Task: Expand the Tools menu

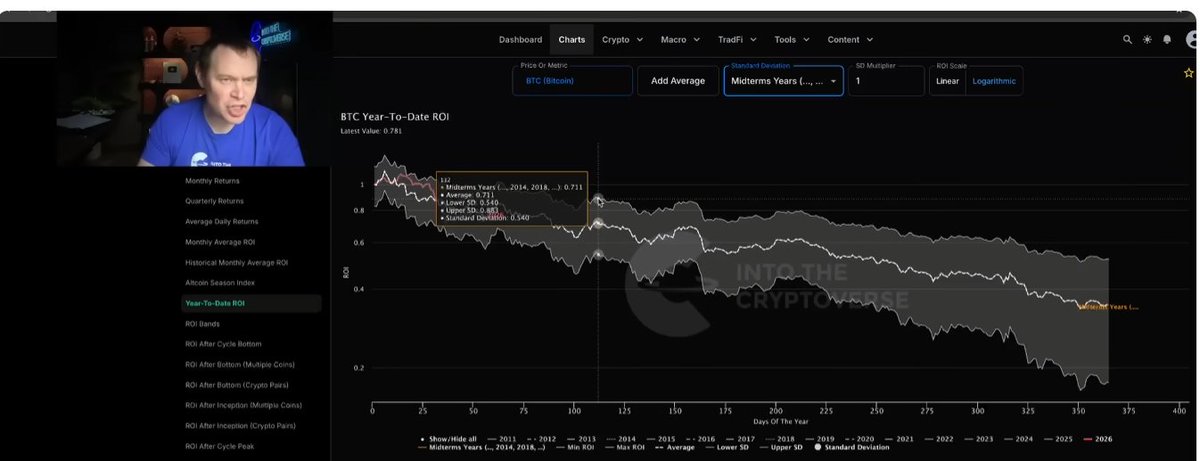Action: tap(791, 40)
